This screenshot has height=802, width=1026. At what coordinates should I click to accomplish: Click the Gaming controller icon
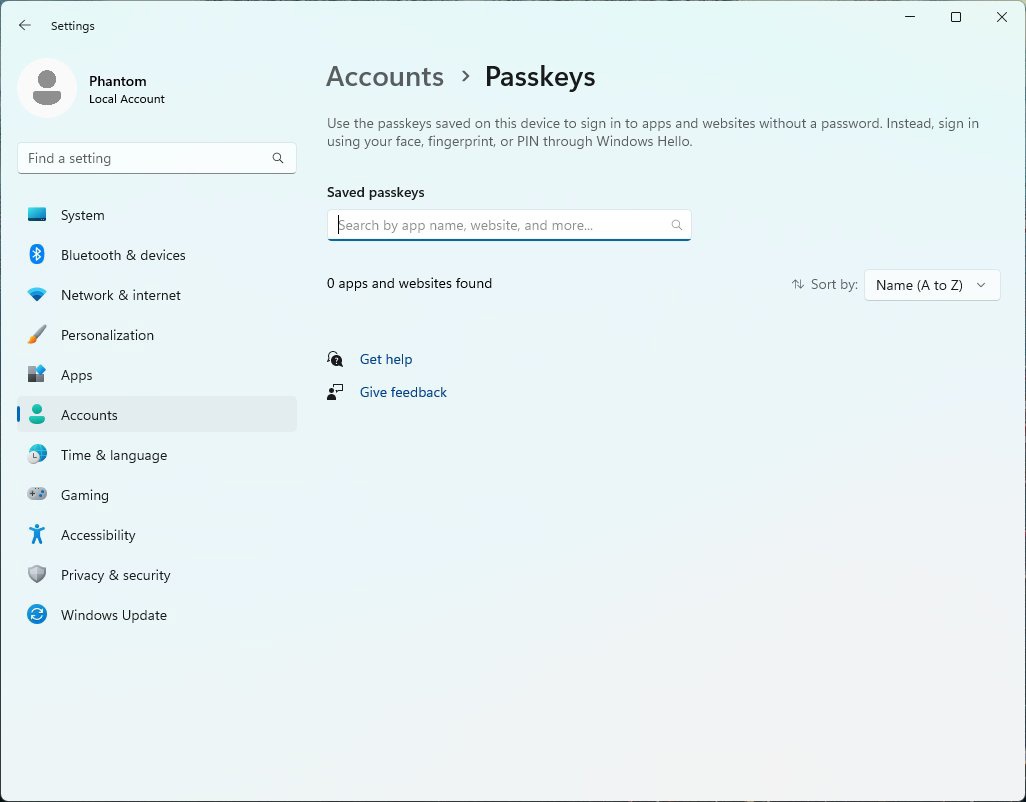(x=37, y=494)
